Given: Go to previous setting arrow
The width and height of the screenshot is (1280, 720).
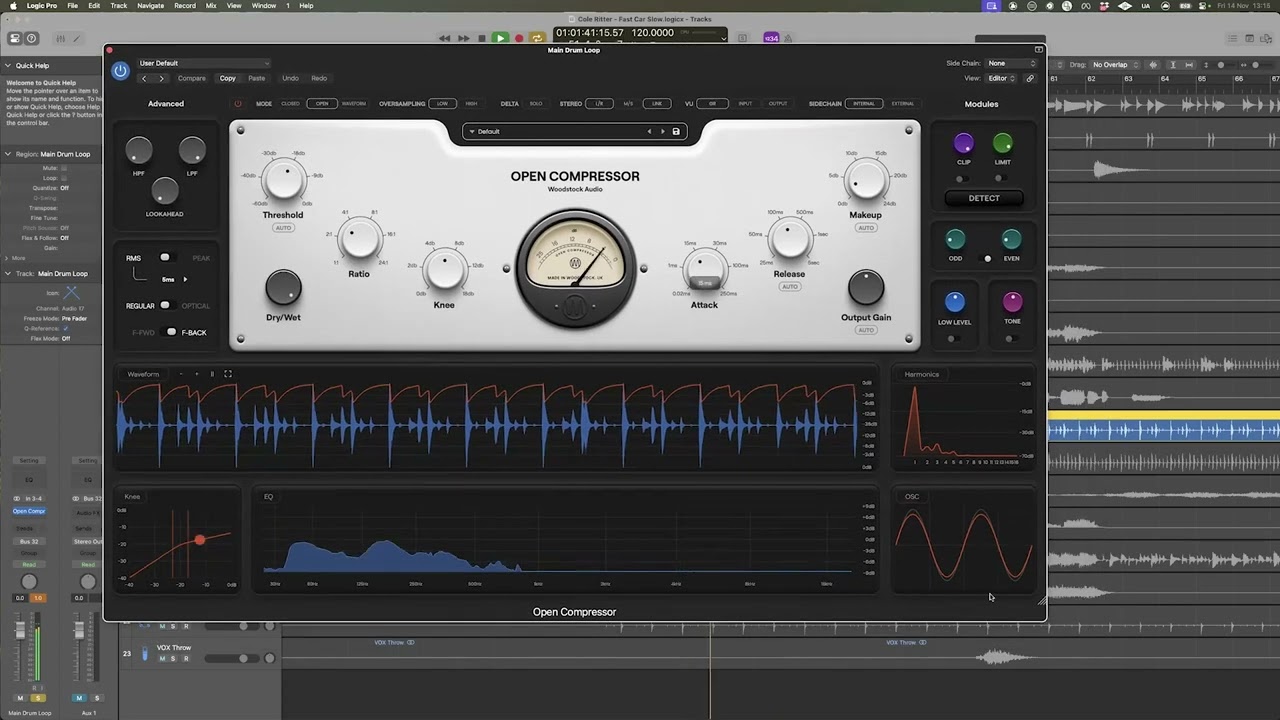Looking at the screenshot, I should tap(144, 78).
